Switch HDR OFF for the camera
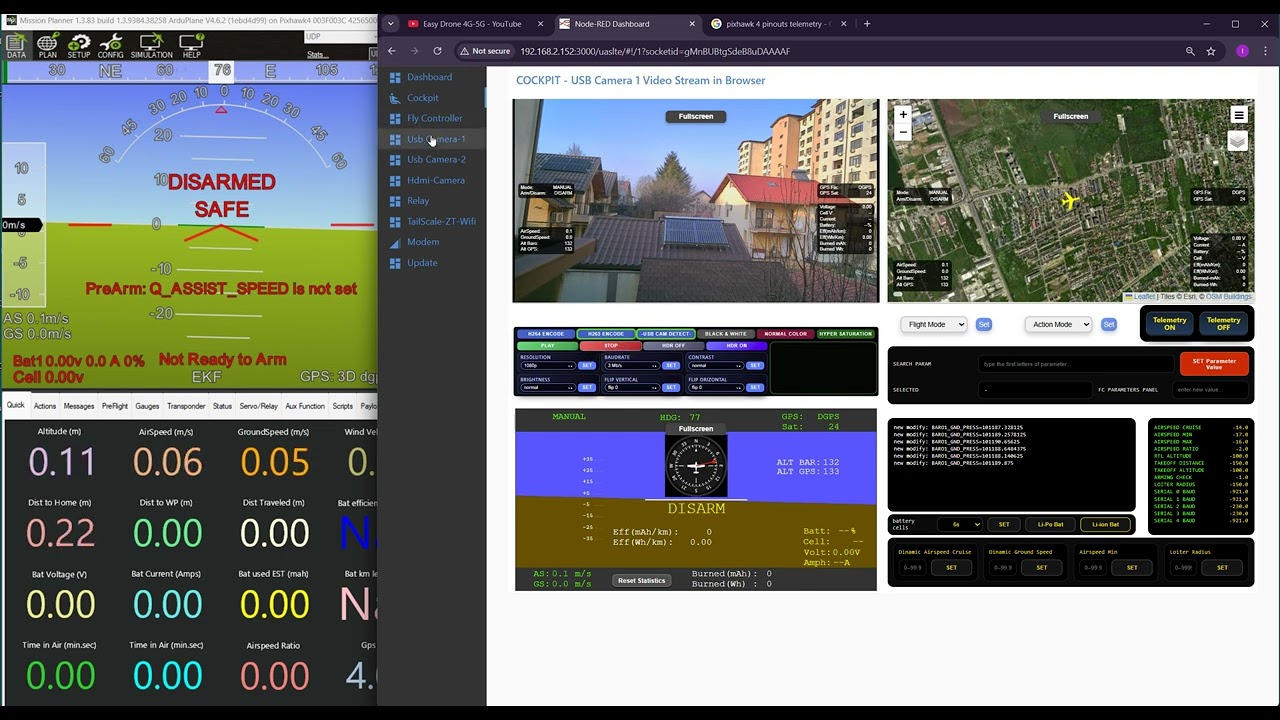This screenshot has width=1280, height=720. (673, 346)
